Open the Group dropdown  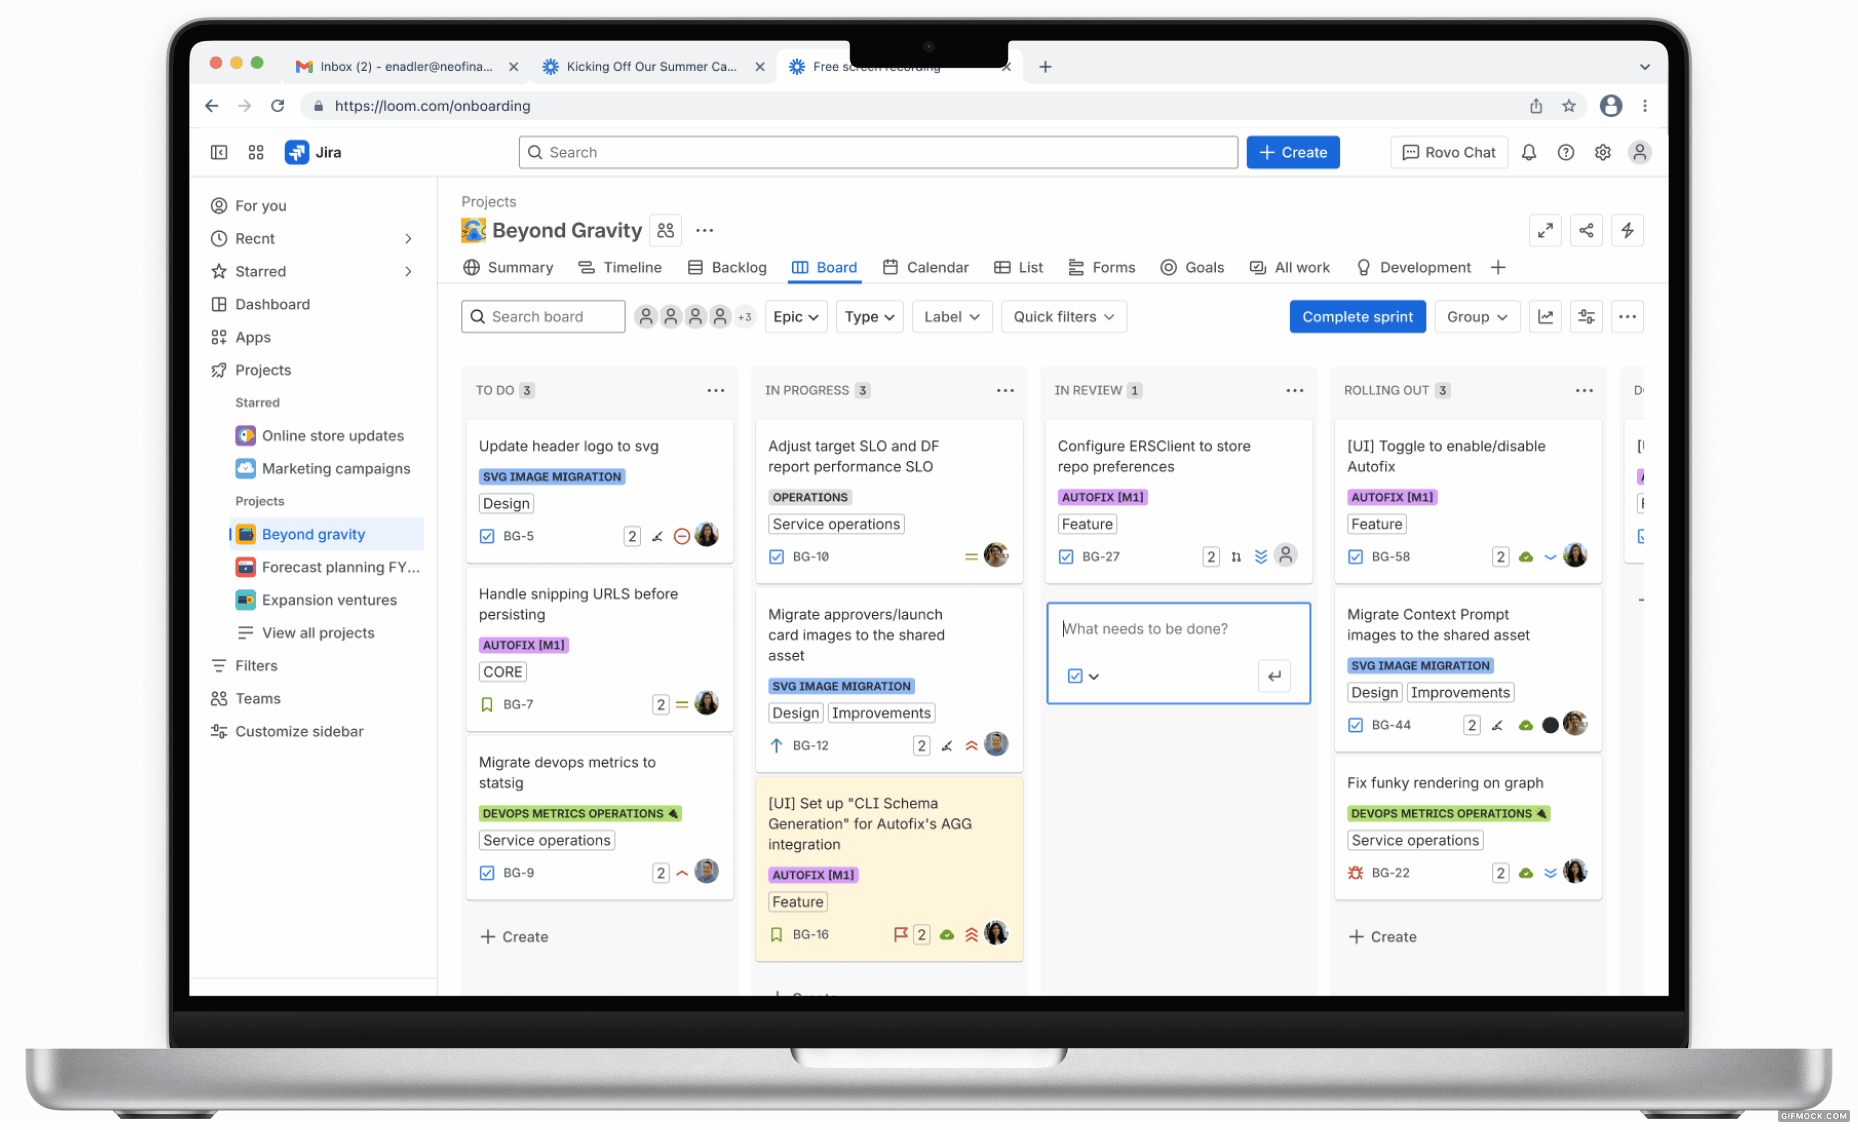coord(1477,317)
